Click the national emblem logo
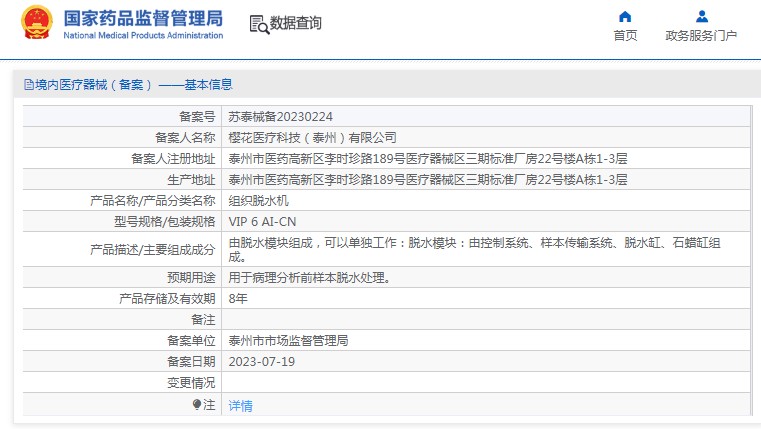Image resolution: width=761 pixels, height=429 pixels. point(37,24)
